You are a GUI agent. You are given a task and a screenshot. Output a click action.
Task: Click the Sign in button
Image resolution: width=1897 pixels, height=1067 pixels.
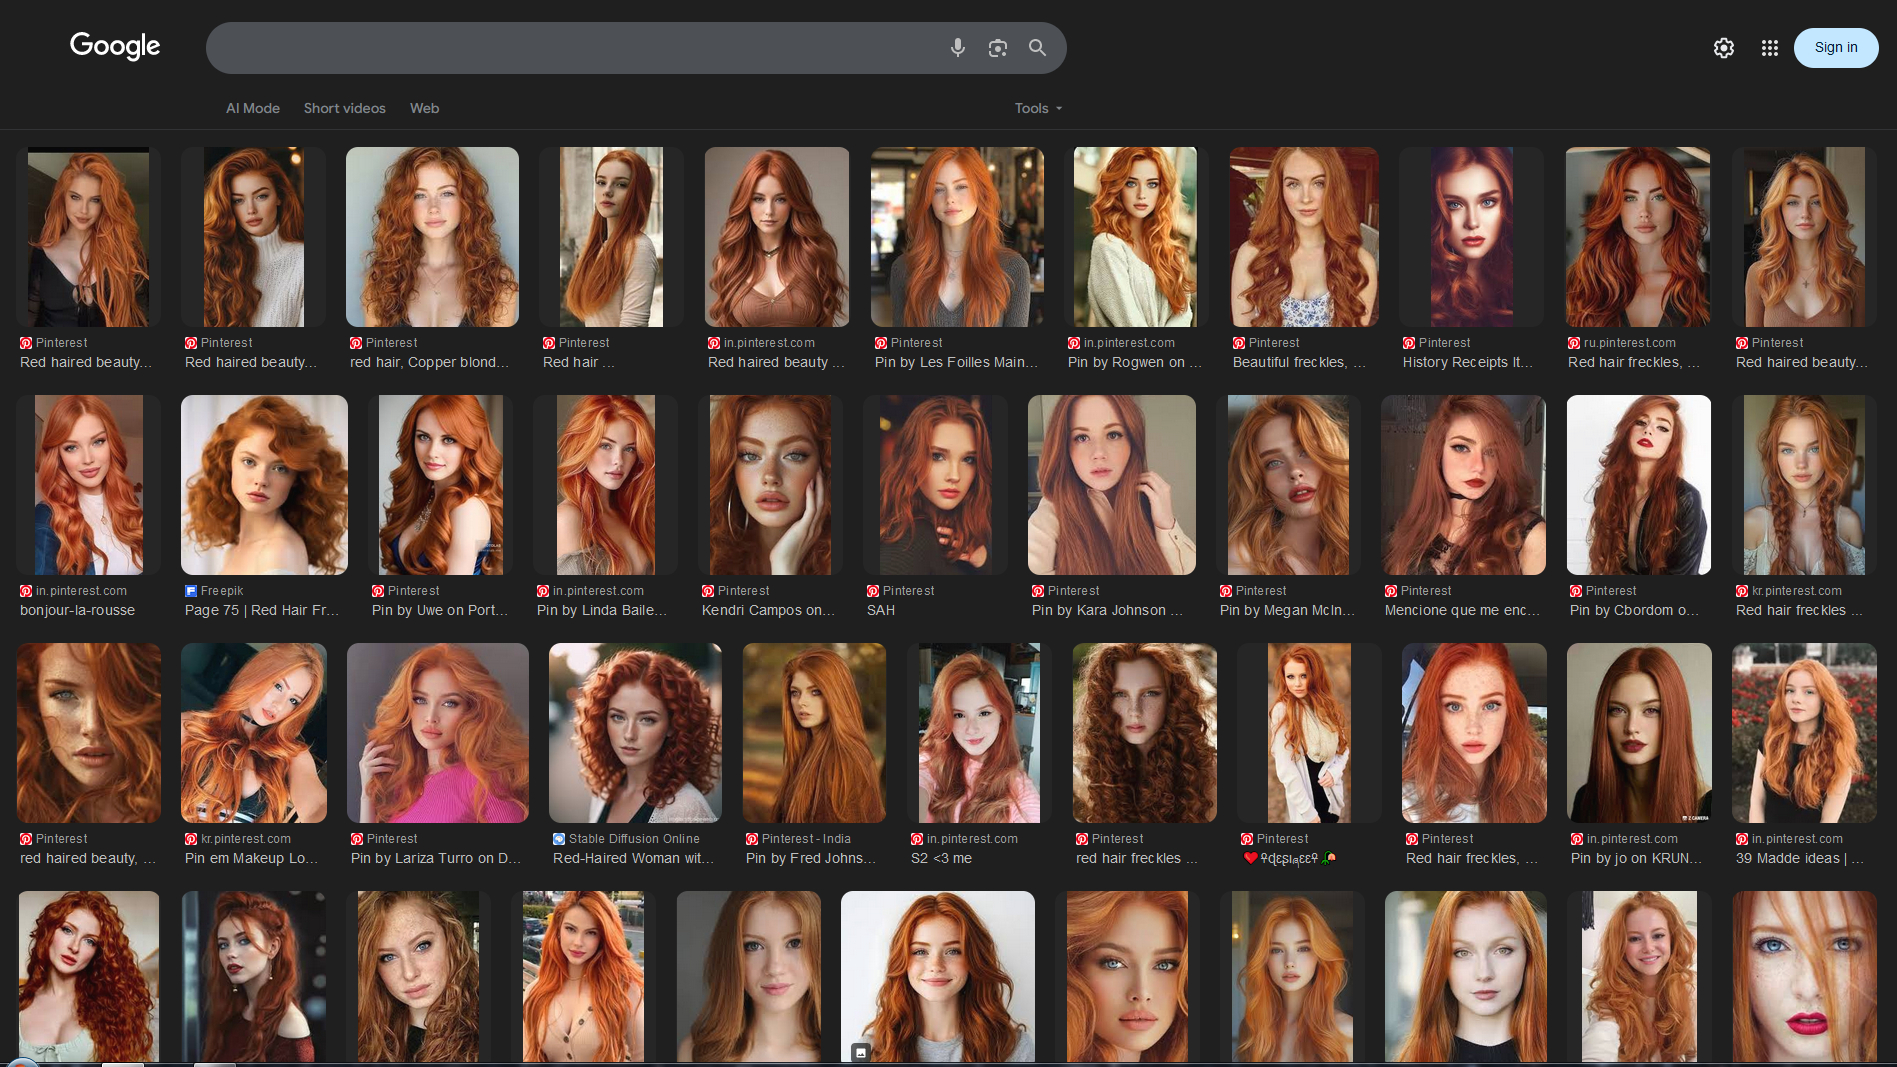[x=1836, y=47]
